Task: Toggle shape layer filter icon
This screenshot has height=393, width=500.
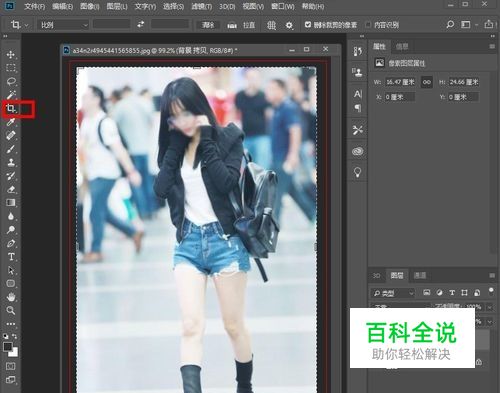Action: (x=464, y=293)
